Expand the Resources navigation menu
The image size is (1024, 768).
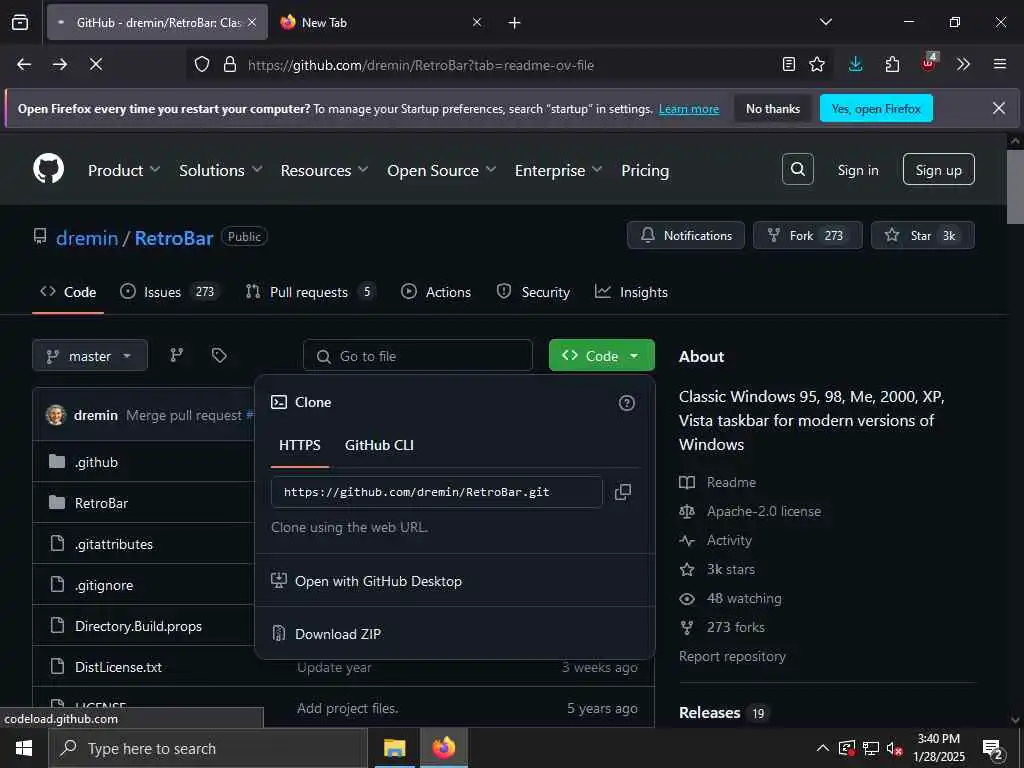[x=325, y=170]
